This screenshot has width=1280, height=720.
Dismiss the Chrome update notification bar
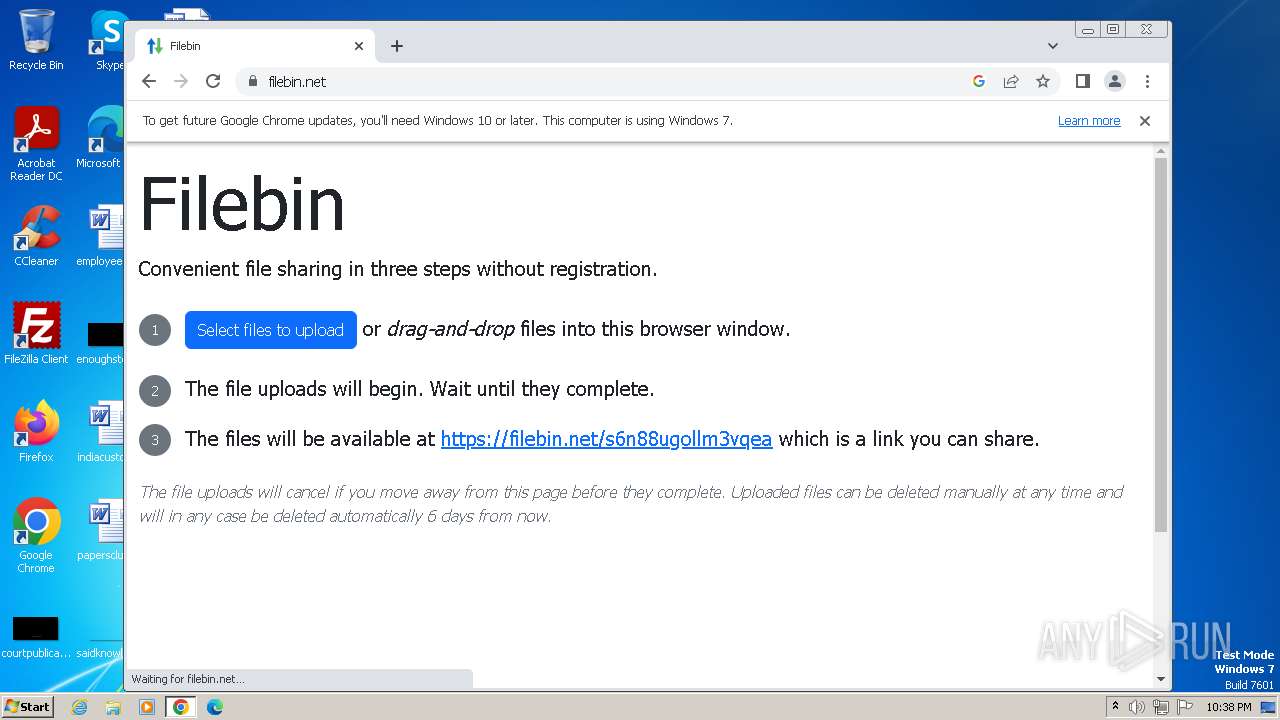pos(1145,121)
